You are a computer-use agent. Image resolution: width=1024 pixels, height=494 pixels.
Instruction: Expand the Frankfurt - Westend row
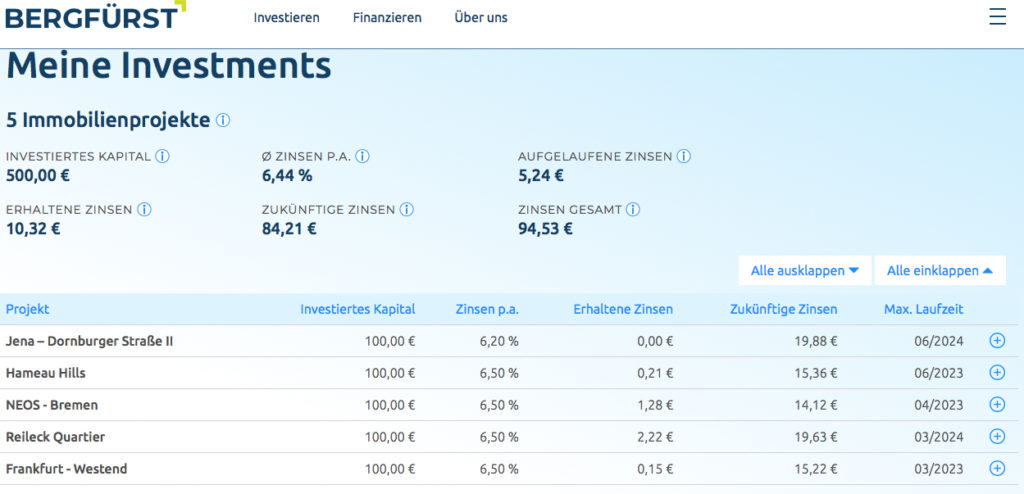tap(997, 468)
